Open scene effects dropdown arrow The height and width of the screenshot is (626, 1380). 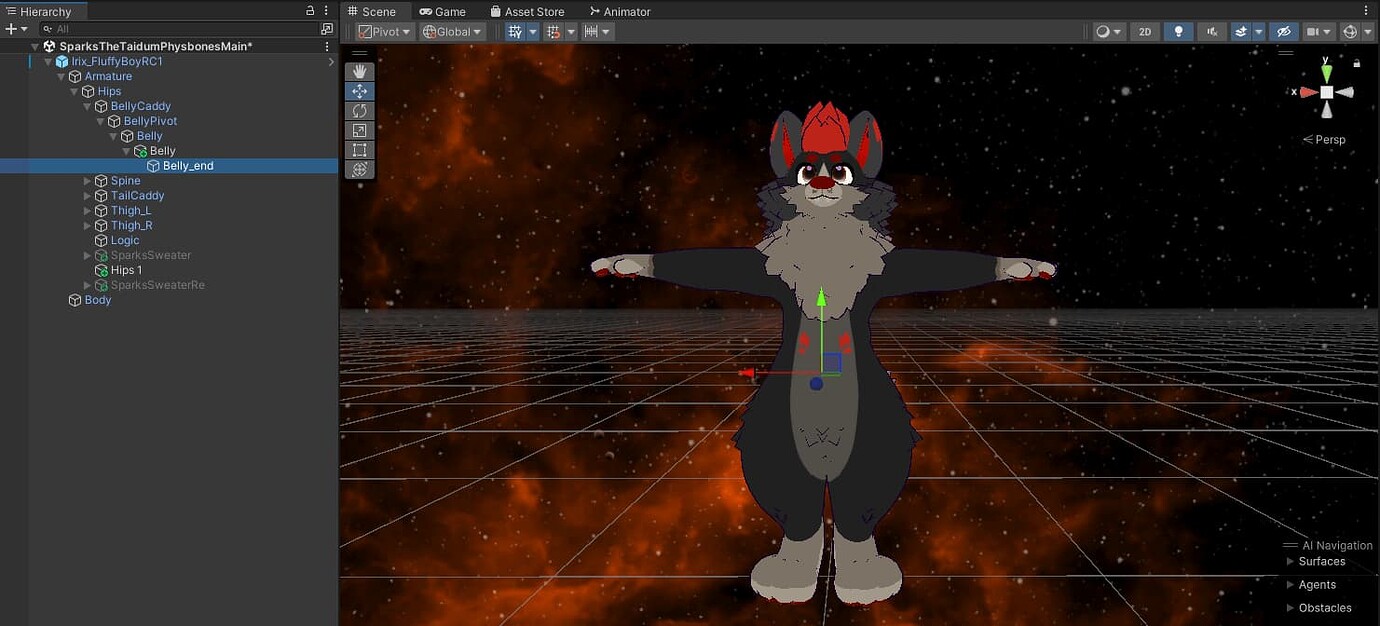1259,32
